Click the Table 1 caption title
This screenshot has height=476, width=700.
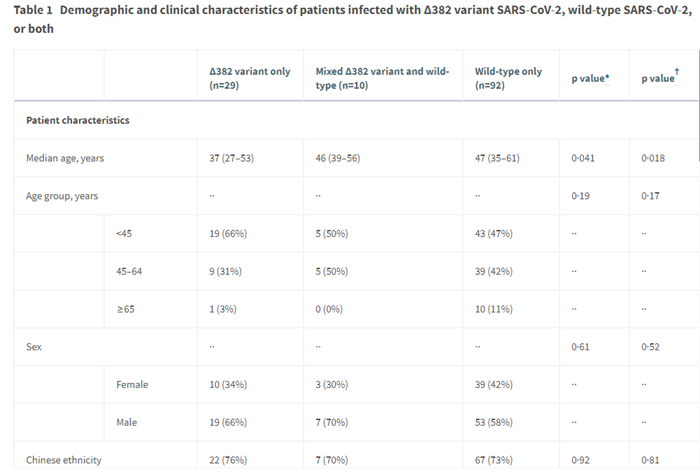[x=348, y=19]
